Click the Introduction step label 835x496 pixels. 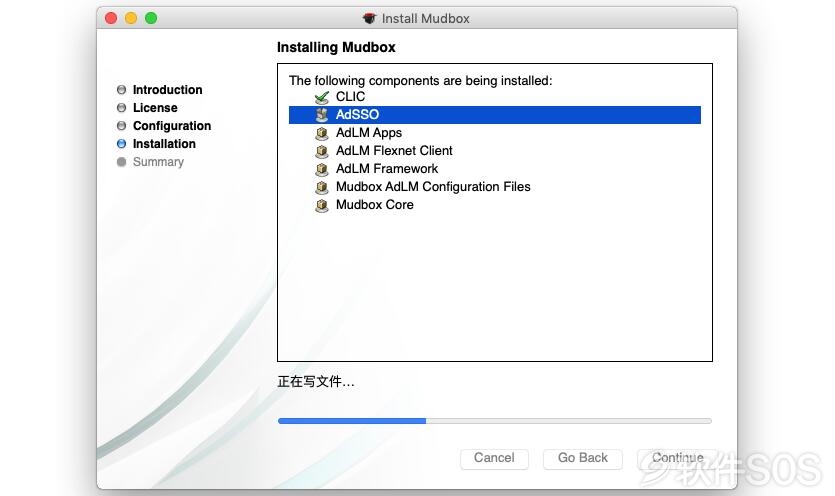167,90
